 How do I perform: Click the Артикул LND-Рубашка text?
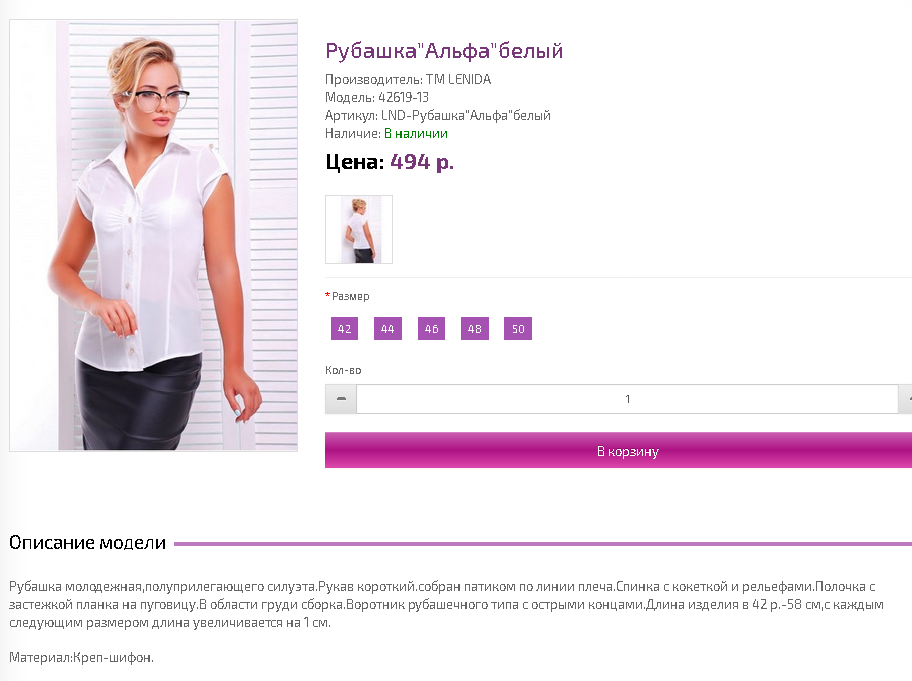pyautogui.click(x=437, y=115)
